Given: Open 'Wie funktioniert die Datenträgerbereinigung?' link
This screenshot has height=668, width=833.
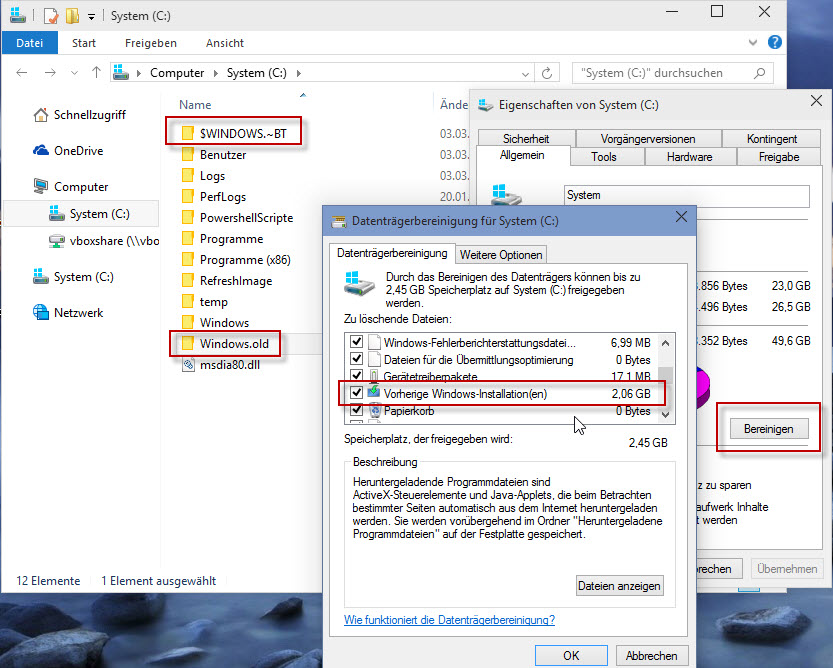Looking at the screenshot, I should (x=449, y=620).
